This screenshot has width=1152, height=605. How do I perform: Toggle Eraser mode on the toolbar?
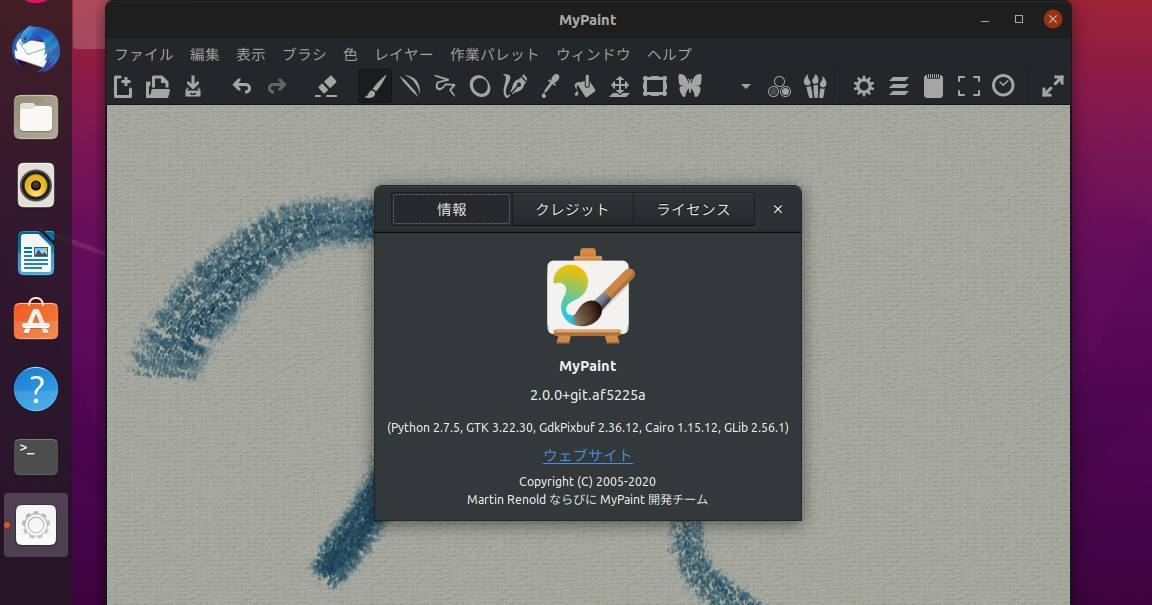326,86
